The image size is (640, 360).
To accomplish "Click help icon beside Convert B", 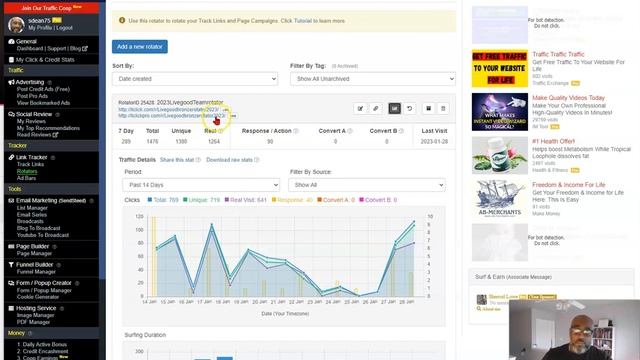I will tap(401, 131).
